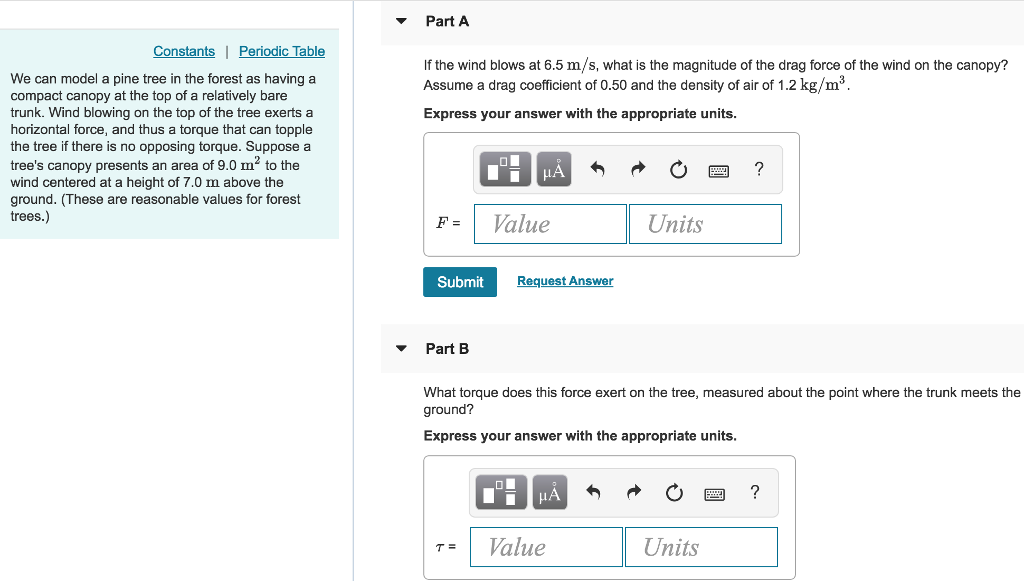
Task: Open the μÅ units menu in Part A
Action: (x=552, y=169)
